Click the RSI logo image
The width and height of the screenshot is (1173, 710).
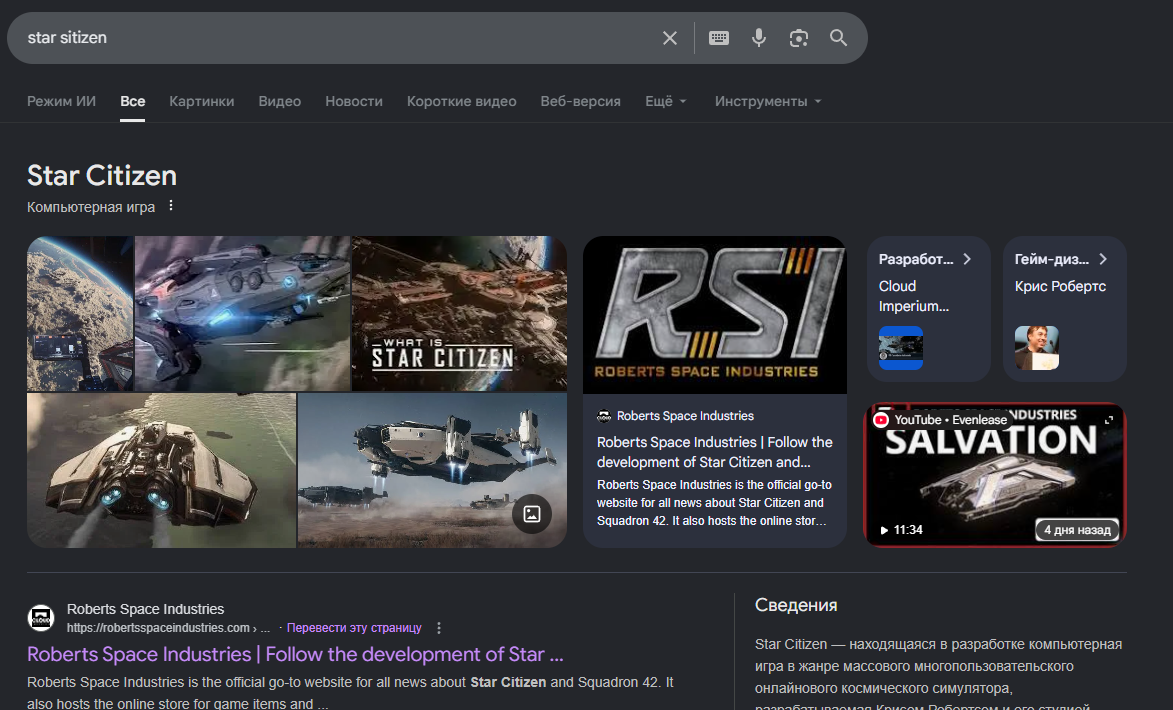click(714, 315)
